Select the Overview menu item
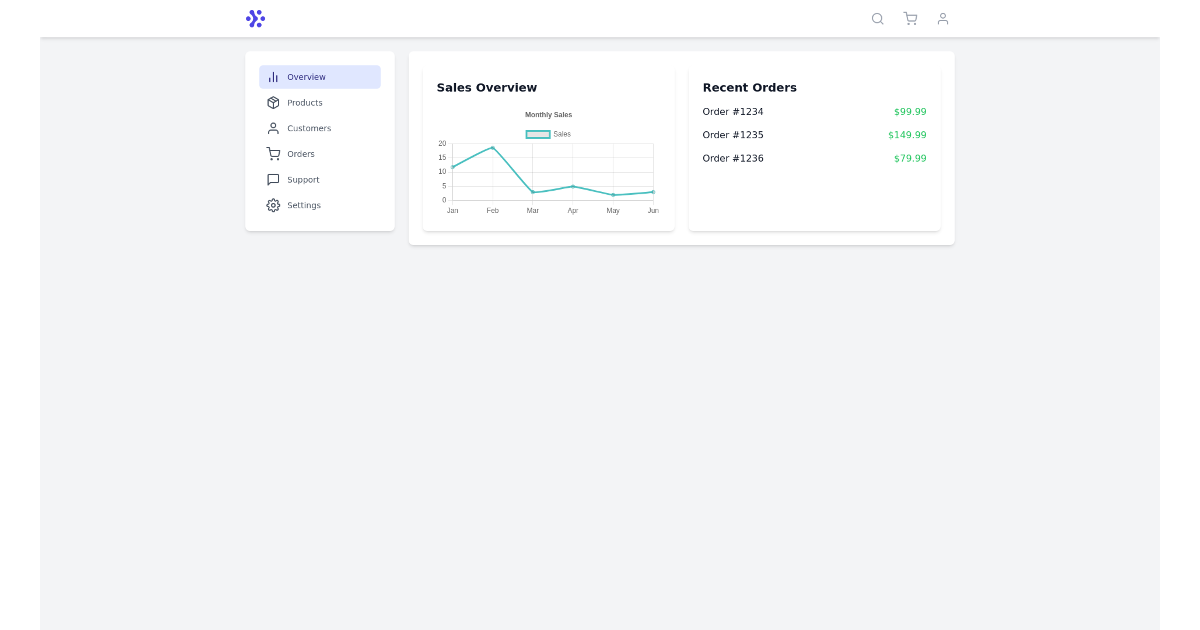Image resolution: width=1200 pixels, height=630 pixels. pyautogui.click(x=306, y=76)
